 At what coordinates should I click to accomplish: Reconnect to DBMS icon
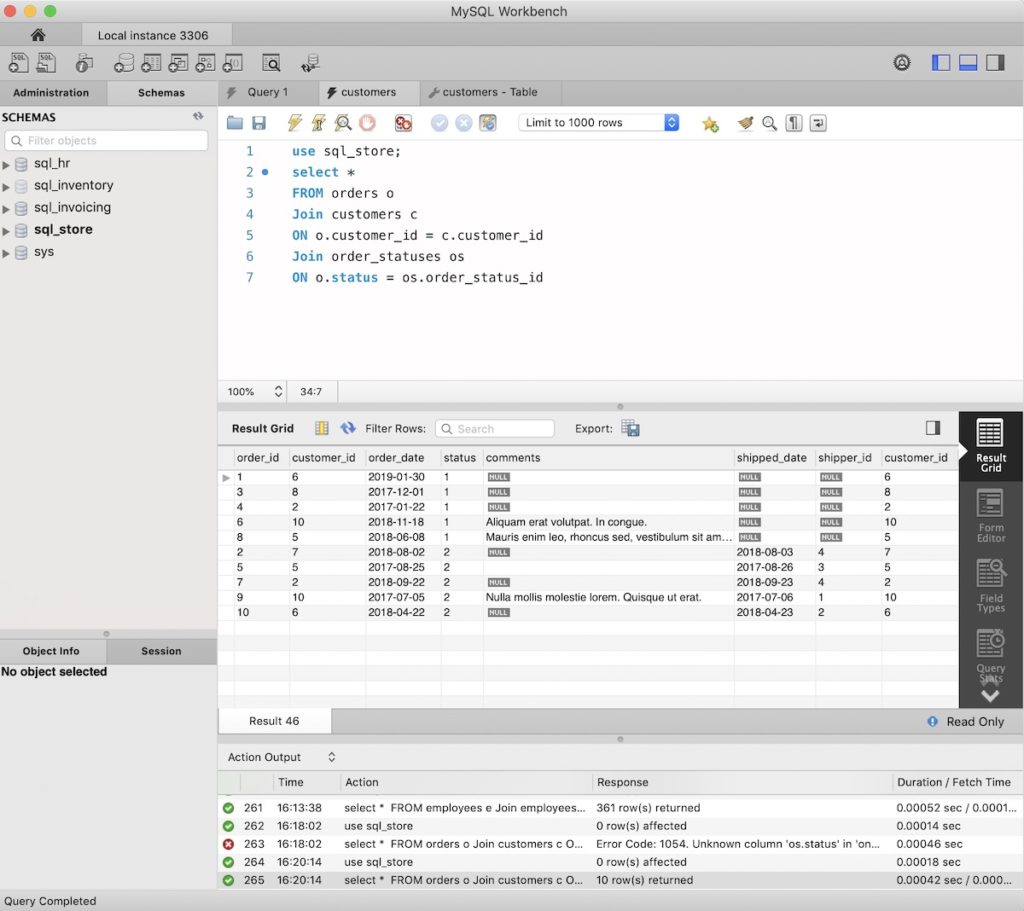(310, 63)
